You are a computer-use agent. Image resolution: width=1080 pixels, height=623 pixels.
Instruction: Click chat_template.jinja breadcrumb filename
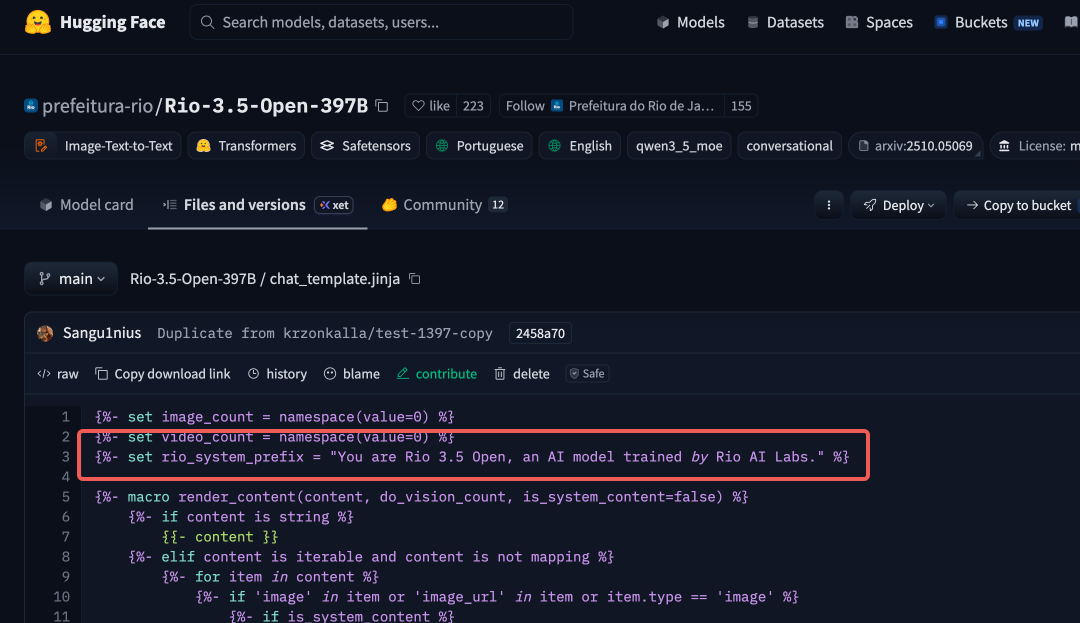335,279
